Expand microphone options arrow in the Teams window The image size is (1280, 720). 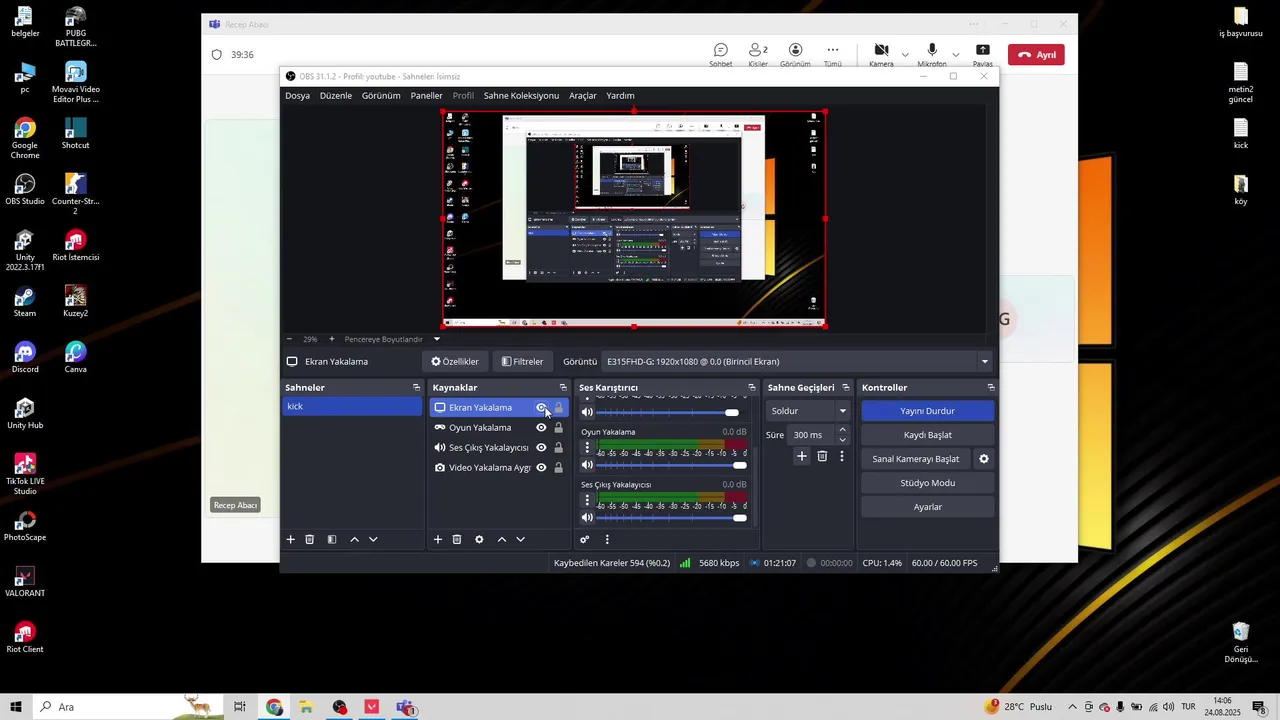click(x=955, y=55)
